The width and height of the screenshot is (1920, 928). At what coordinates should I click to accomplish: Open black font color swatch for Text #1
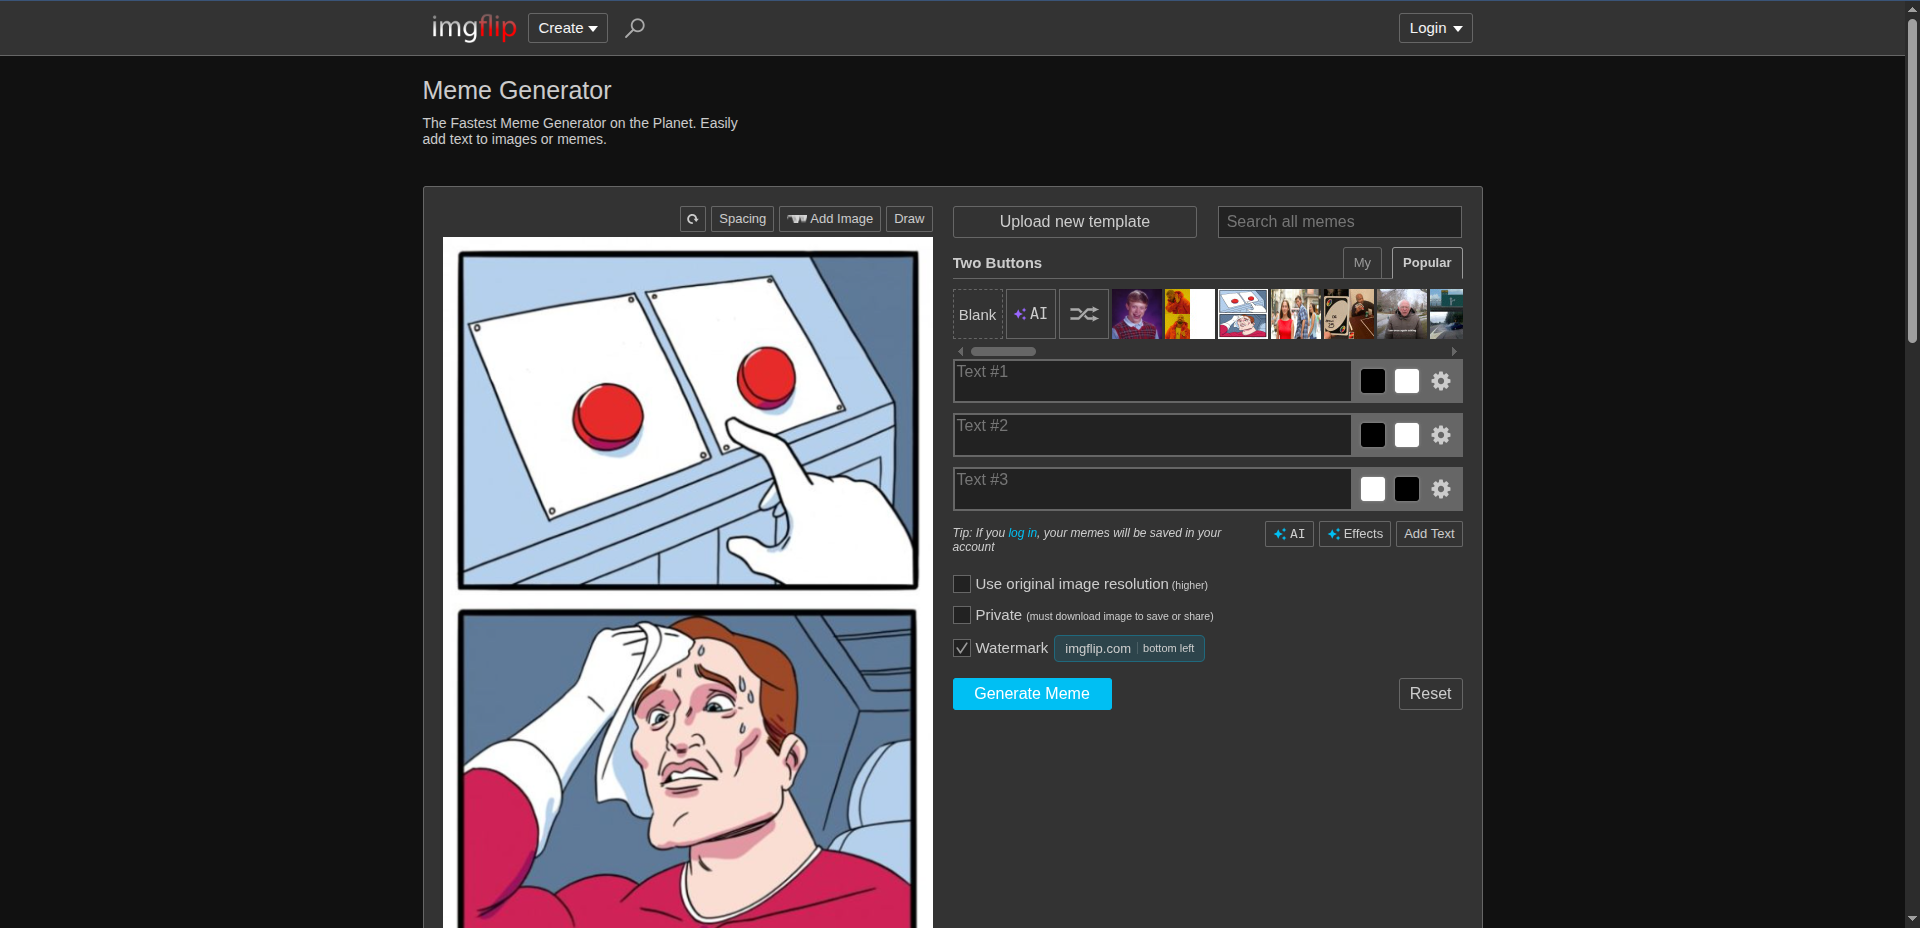[x=1373, y=381]
